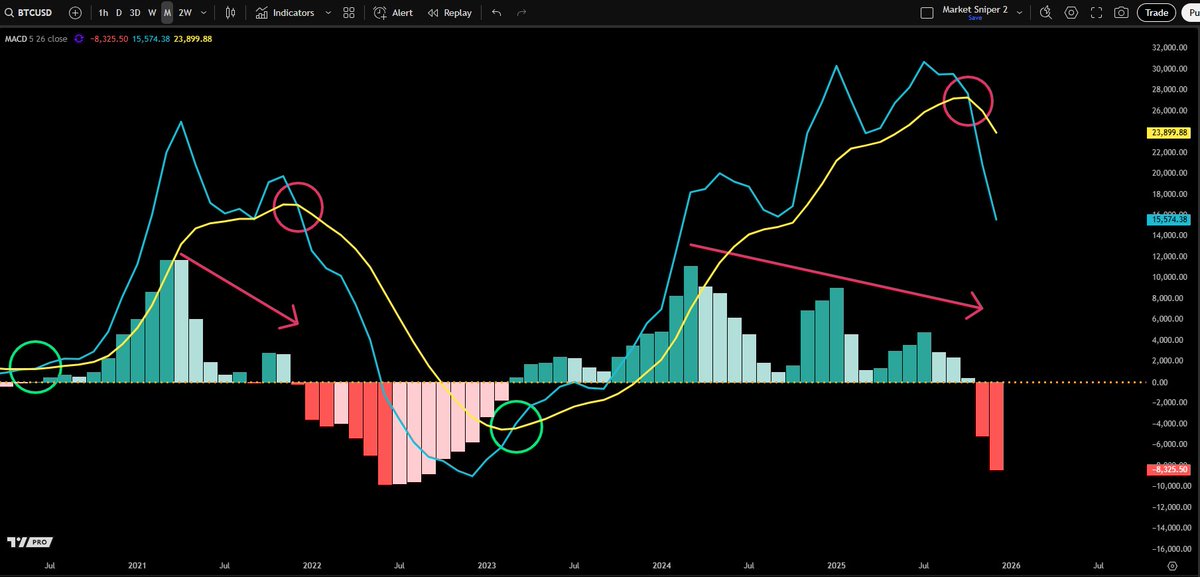Click the 2023 label on time axis
The width and height of the screenshot is (1200, 577).
click(487, 565)
